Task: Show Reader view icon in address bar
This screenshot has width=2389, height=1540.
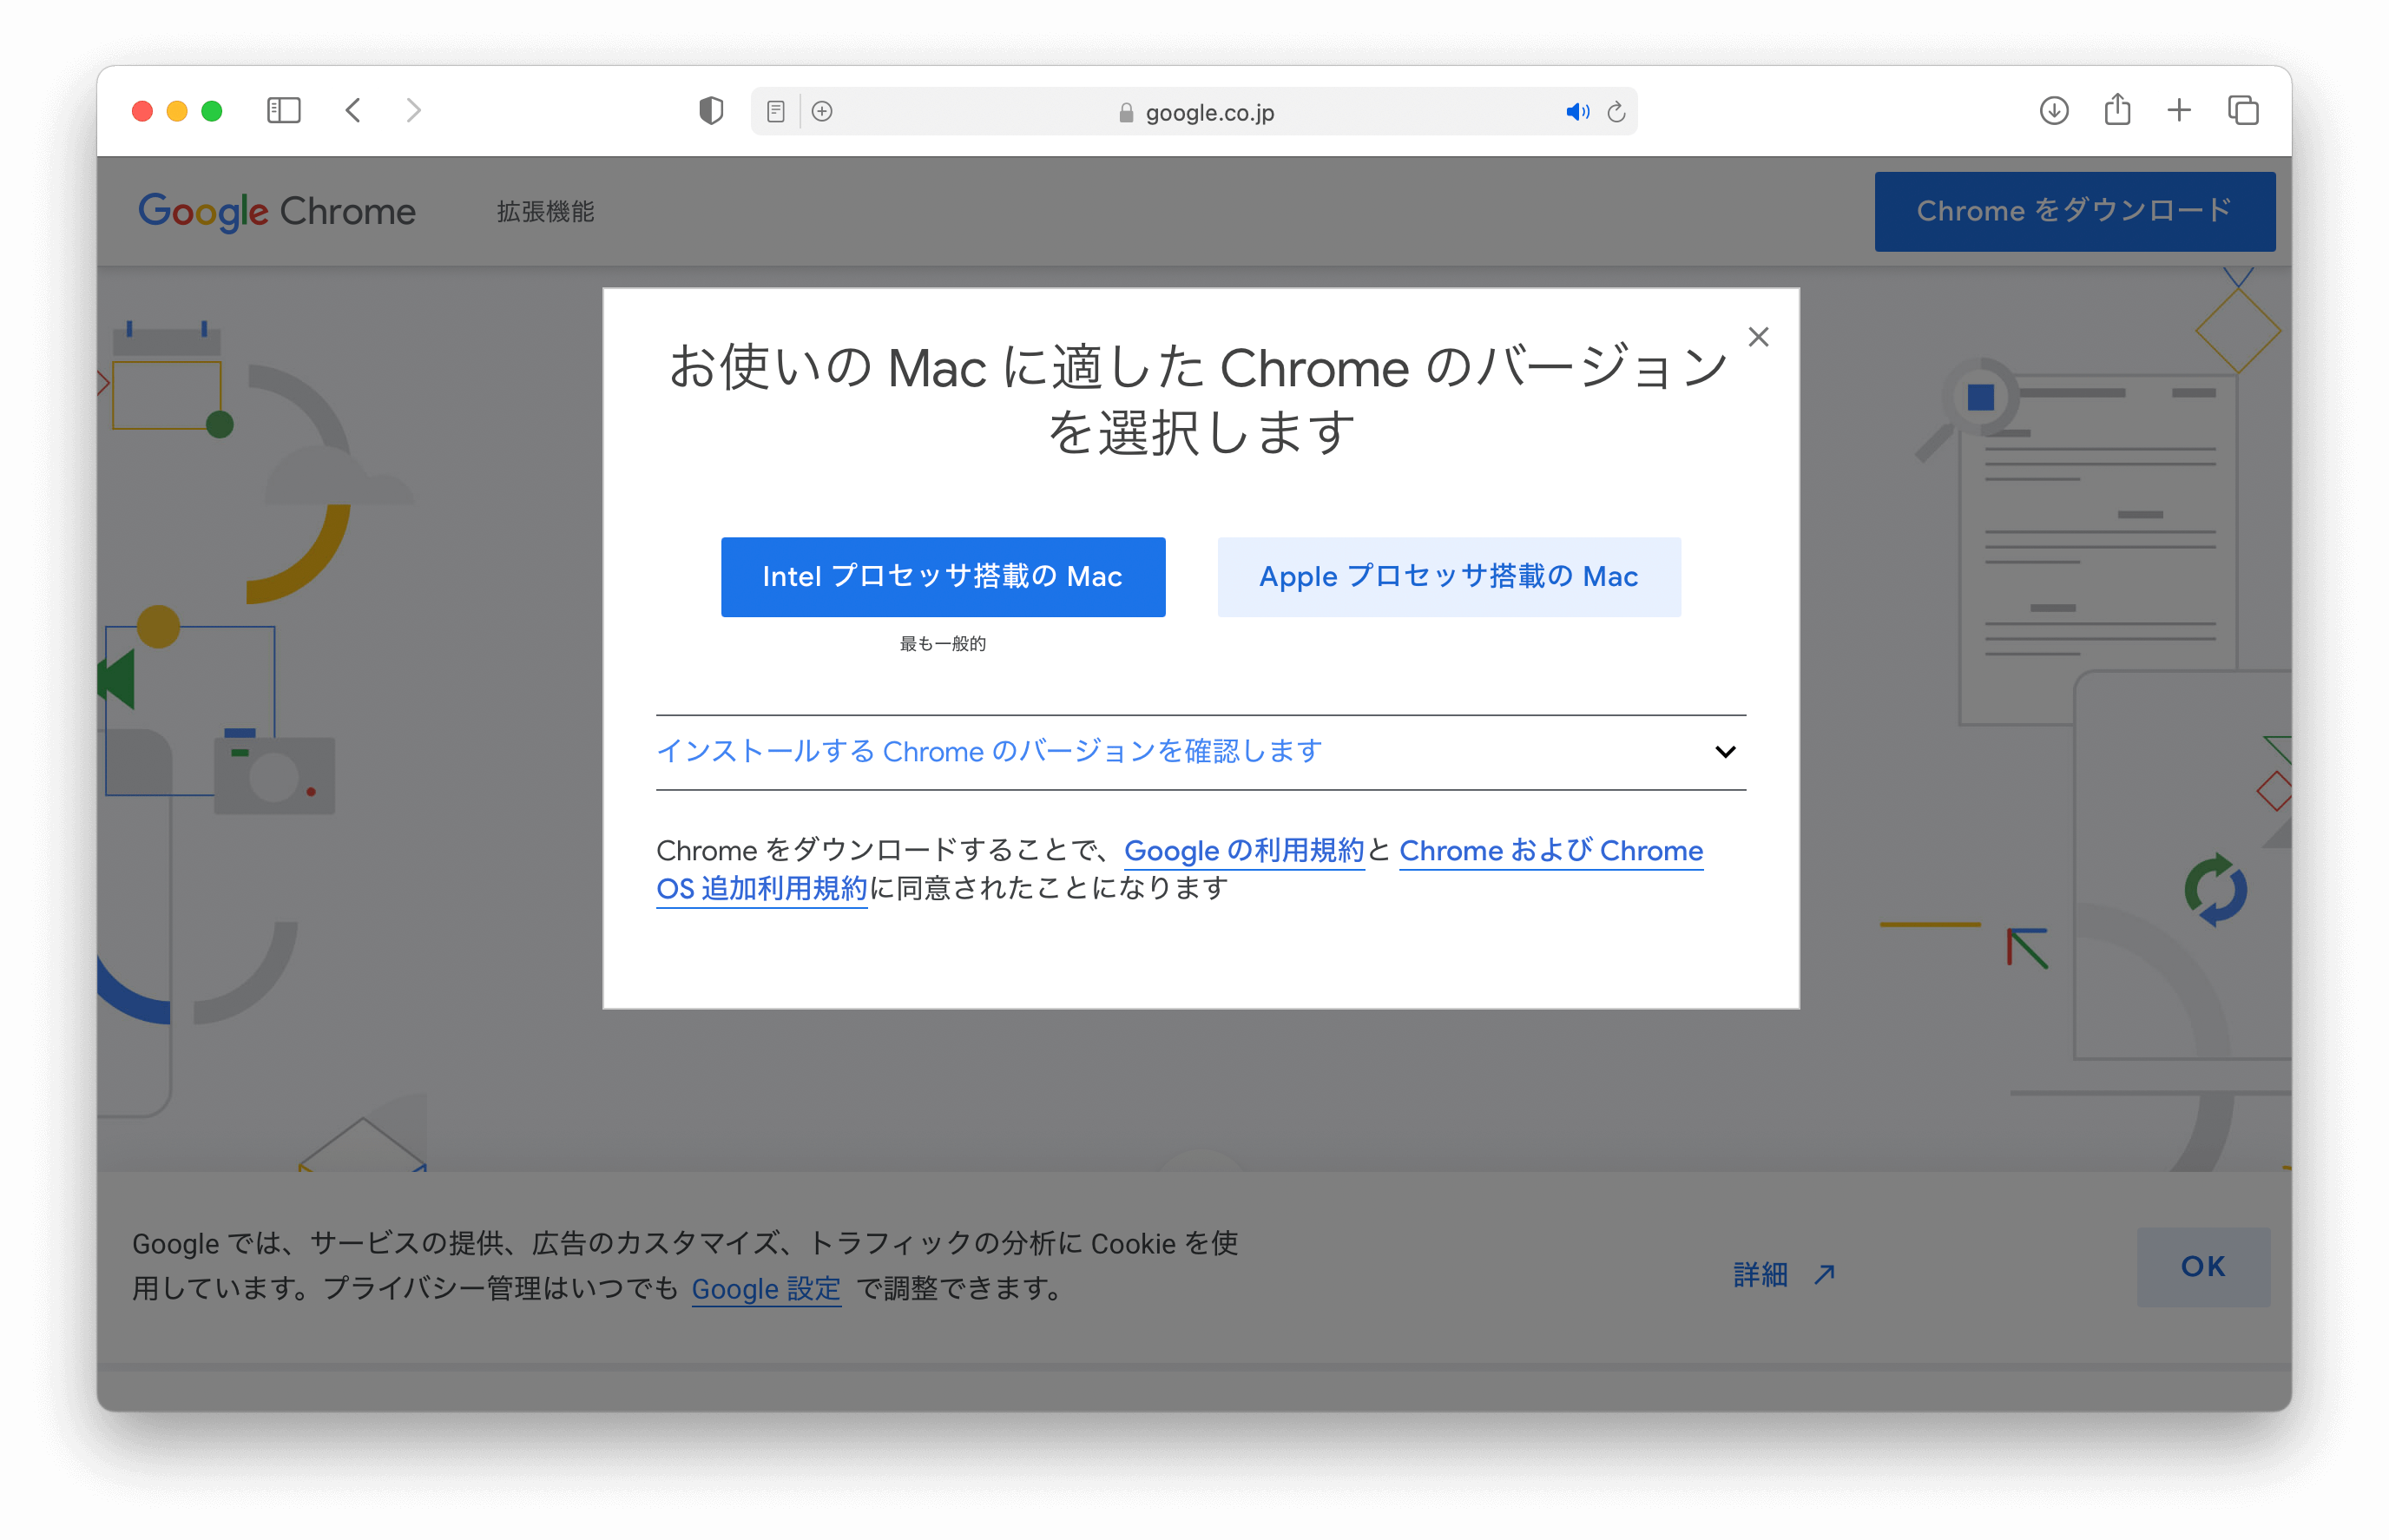Action: coord(776,111)
